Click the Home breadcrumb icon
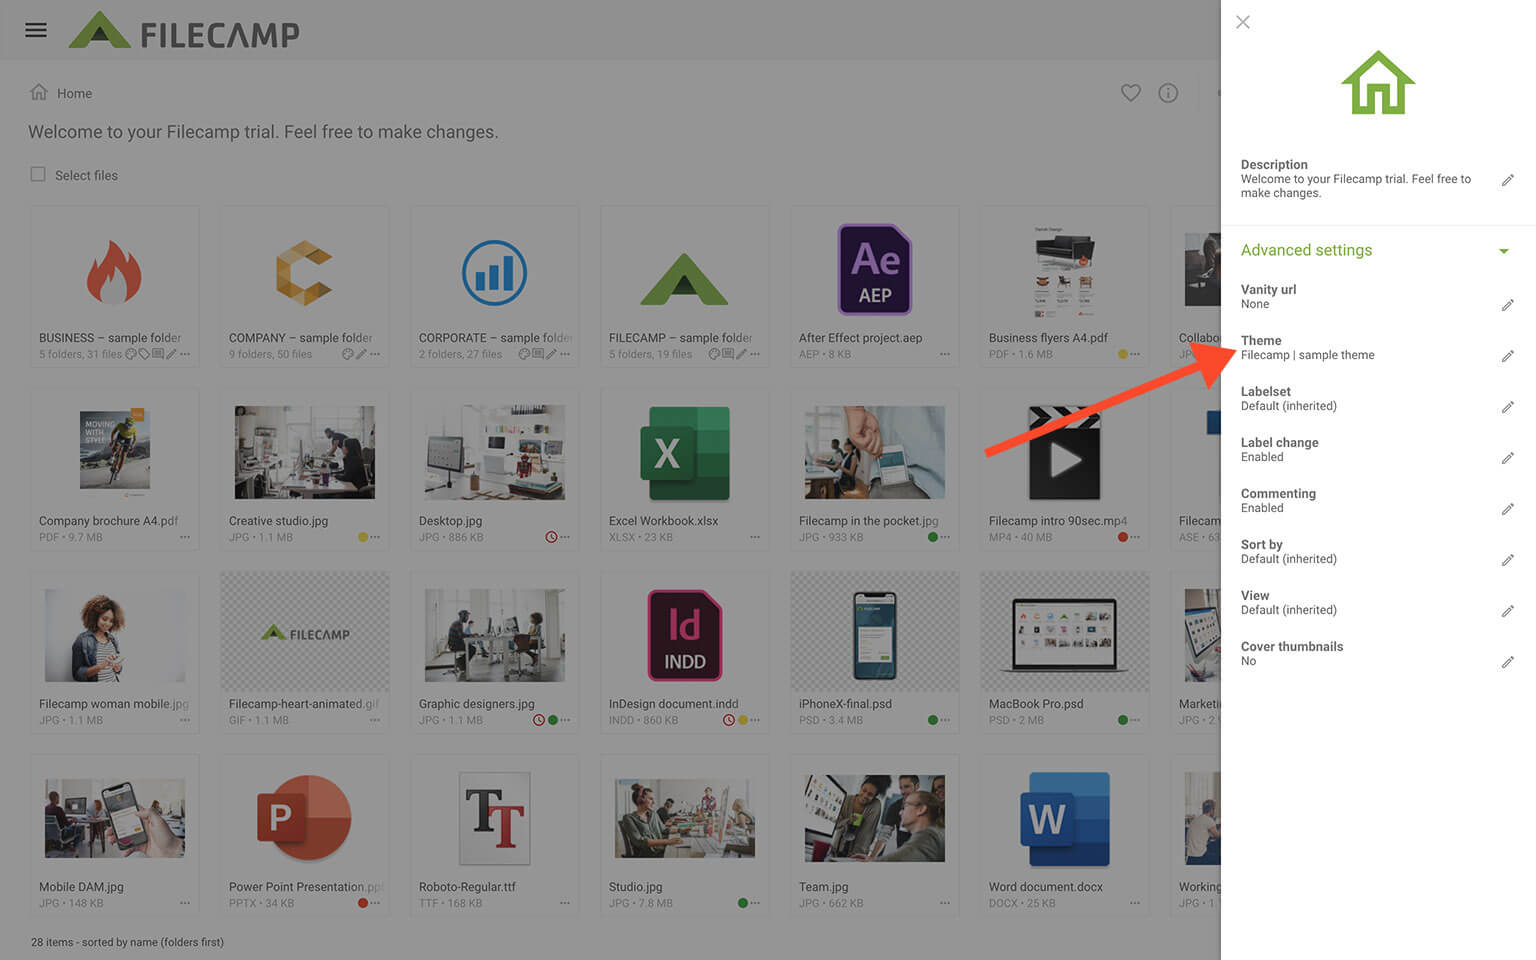The image size is (1536, 960). [39, 93]
